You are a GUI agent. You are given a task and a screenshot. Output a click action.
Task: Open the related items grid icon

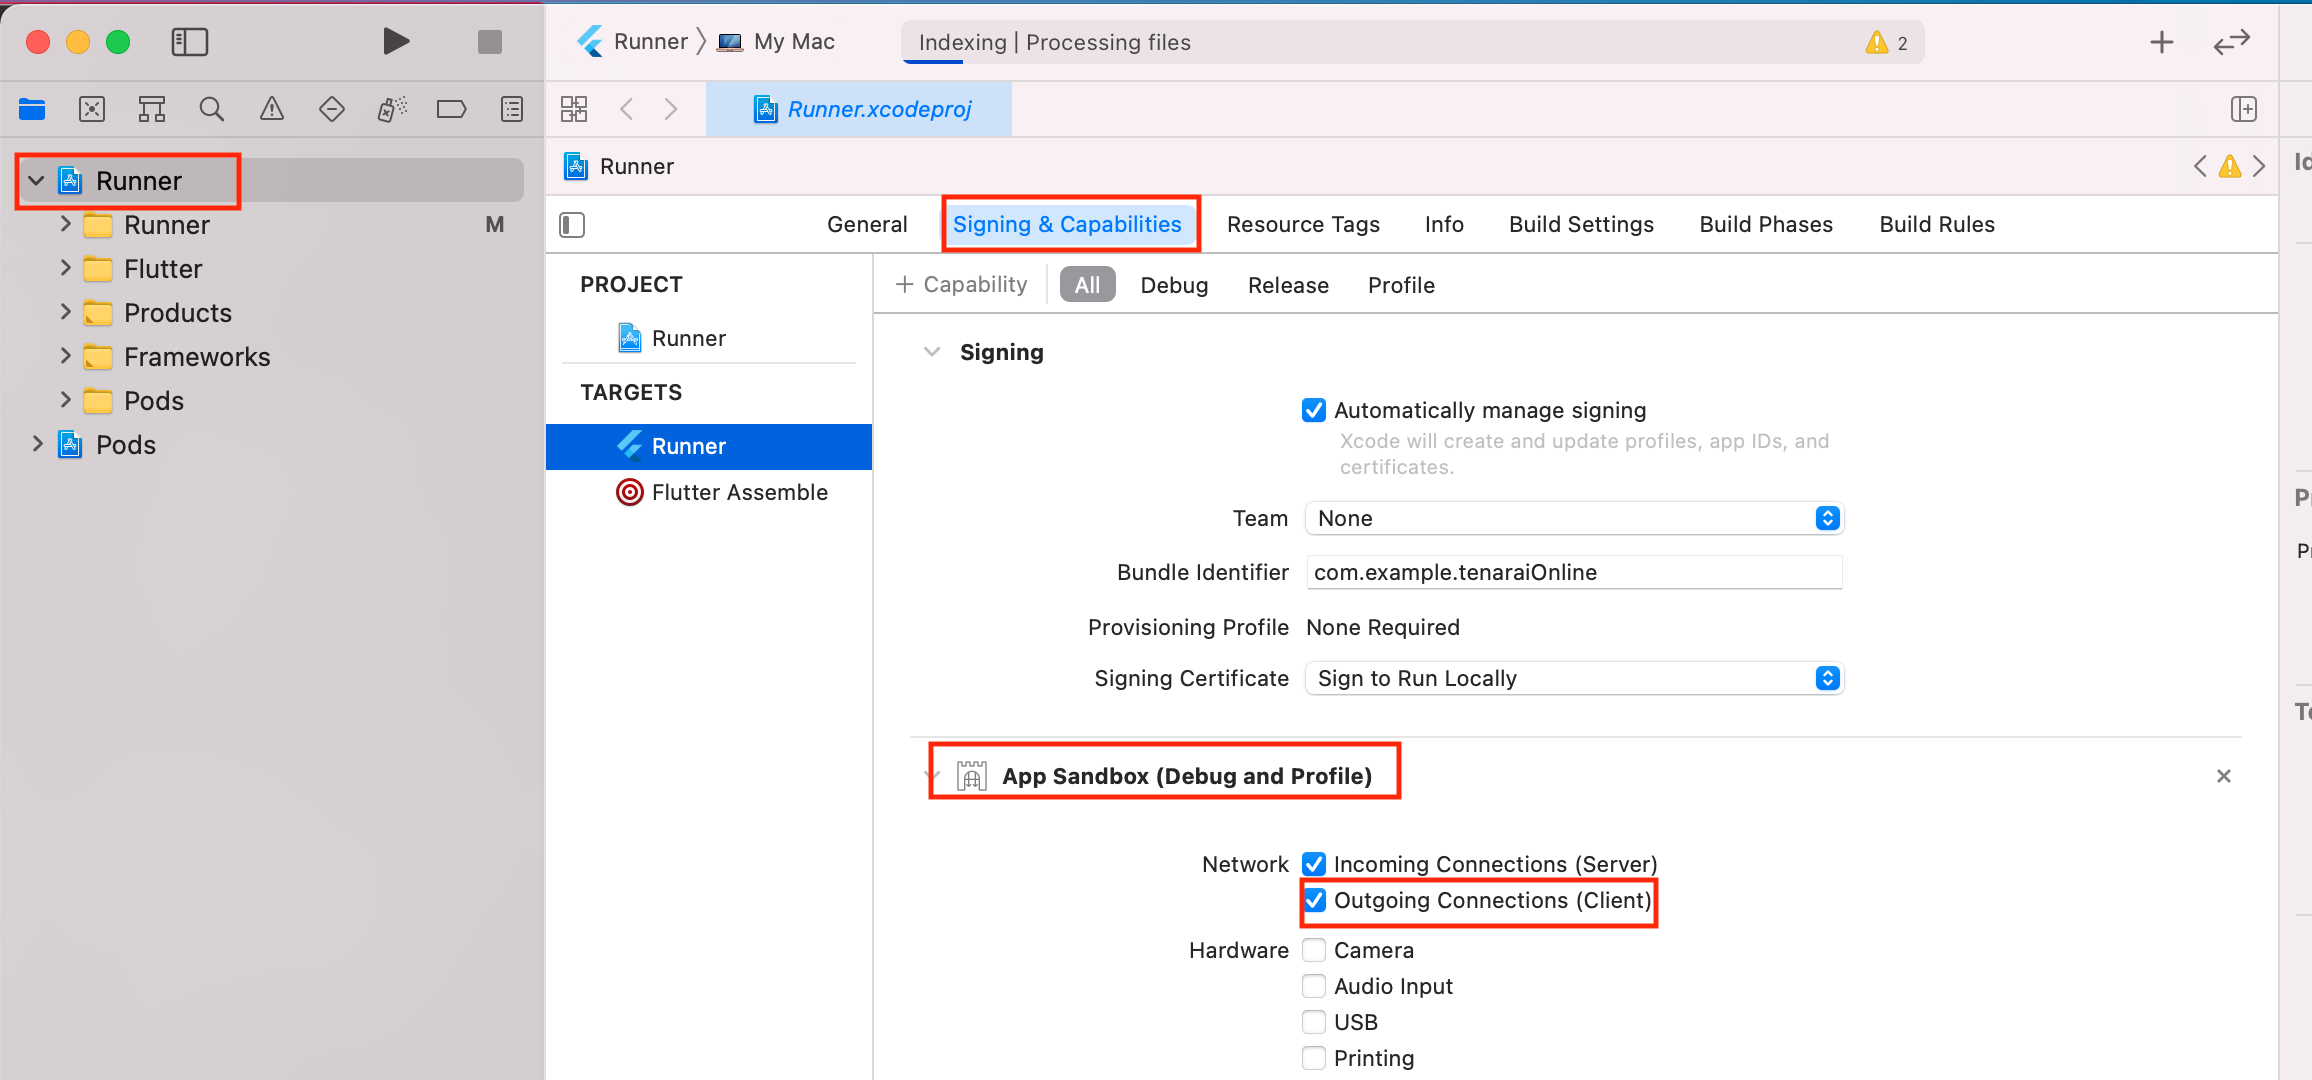click(x=574, y=109)
